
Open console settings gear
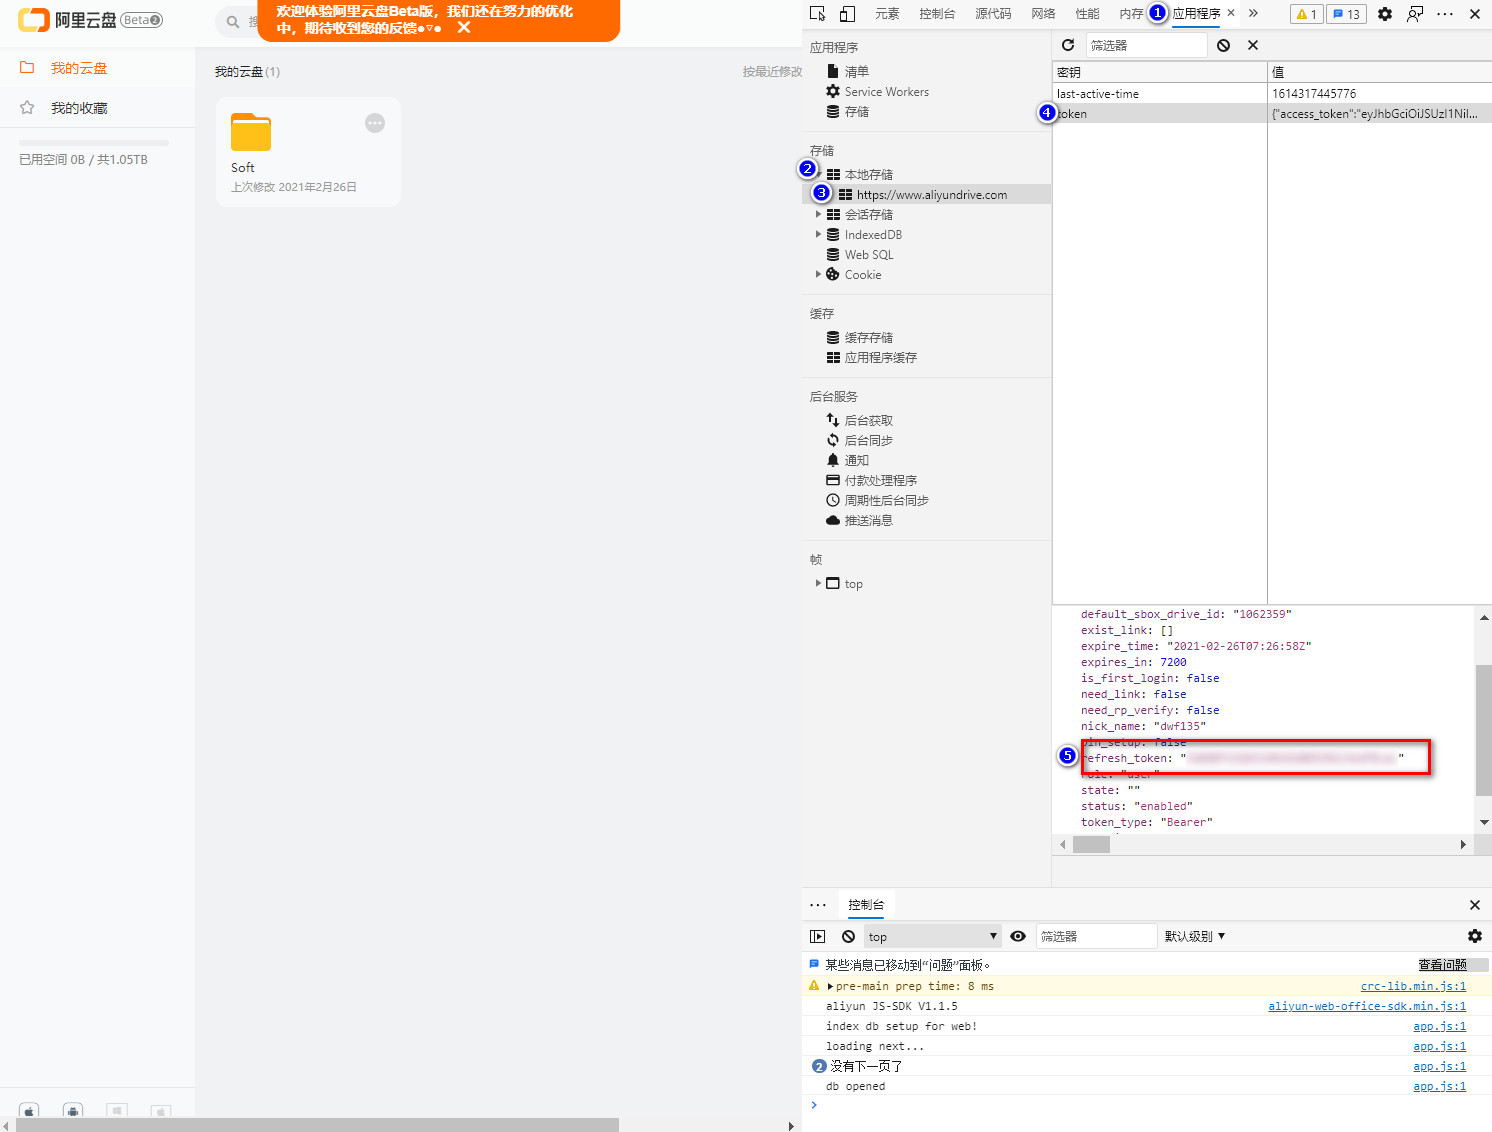1474,936
